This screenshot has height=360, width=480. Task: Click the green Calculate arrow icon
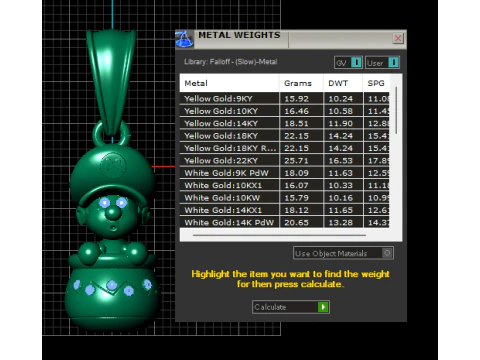pyautogui.click(x=323, y=307)
